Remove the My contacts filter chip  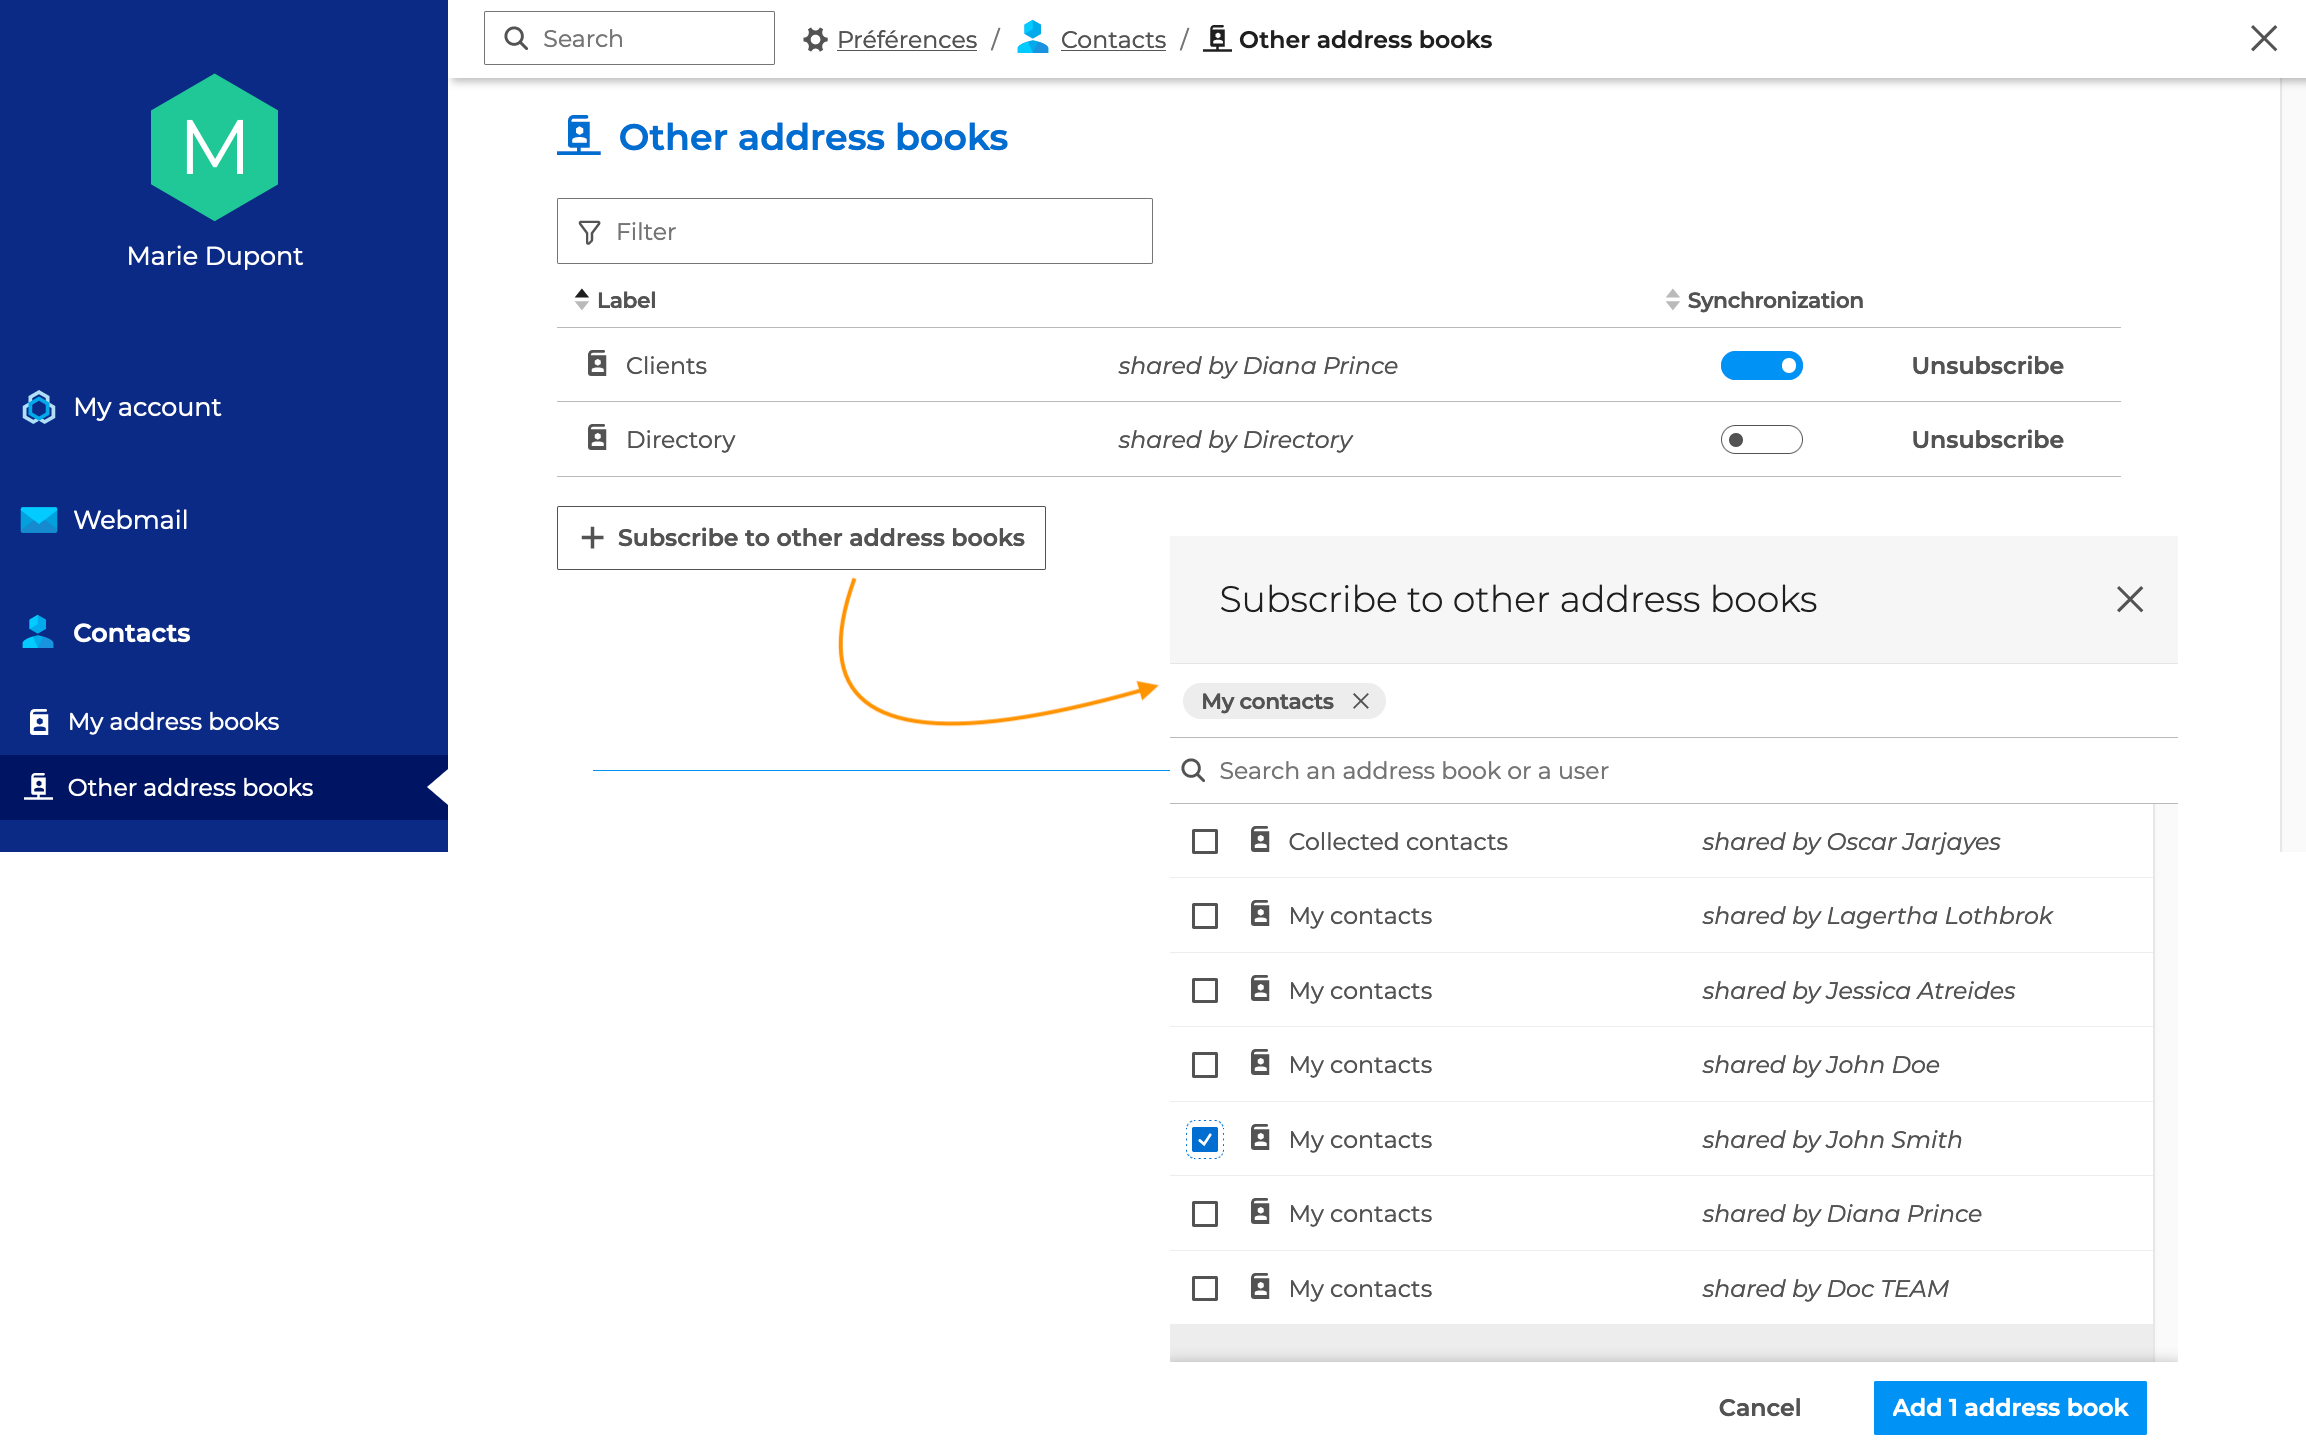[1361, 701]
